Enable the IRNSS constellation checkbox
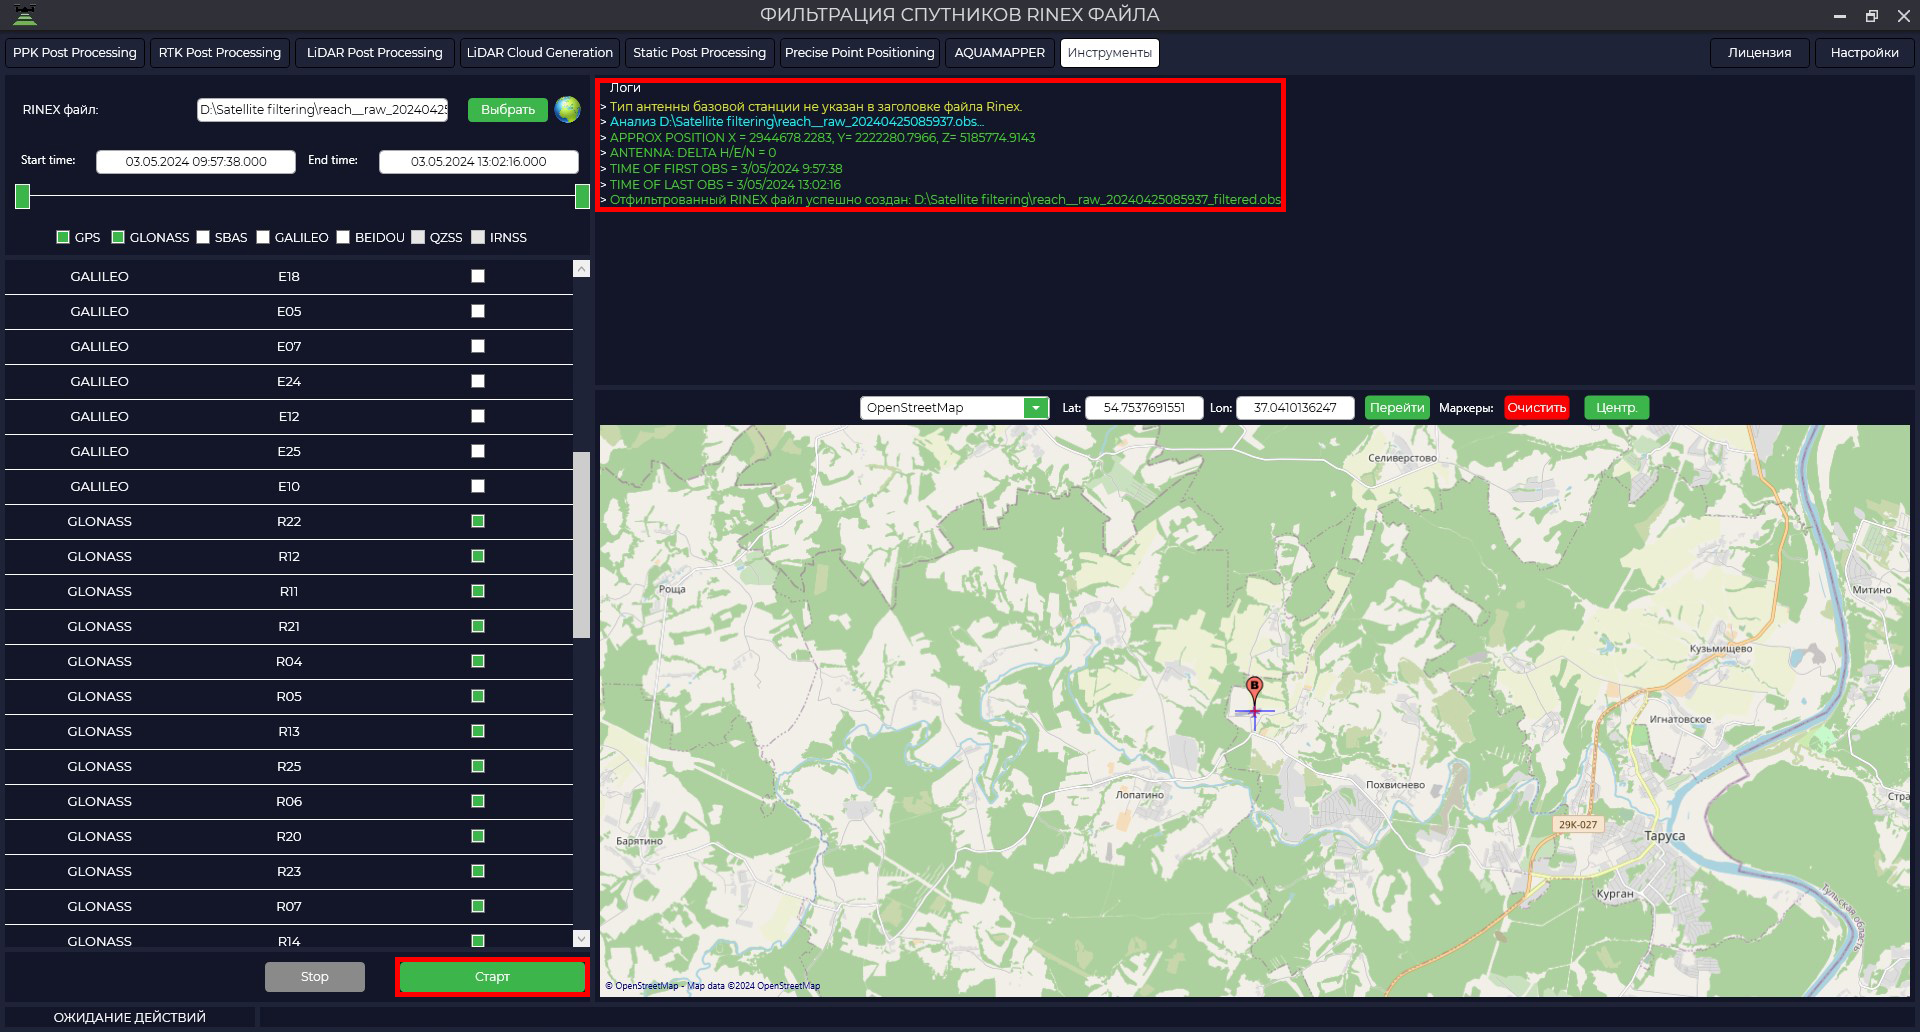 pyautogui.click(x=478, y=237)
